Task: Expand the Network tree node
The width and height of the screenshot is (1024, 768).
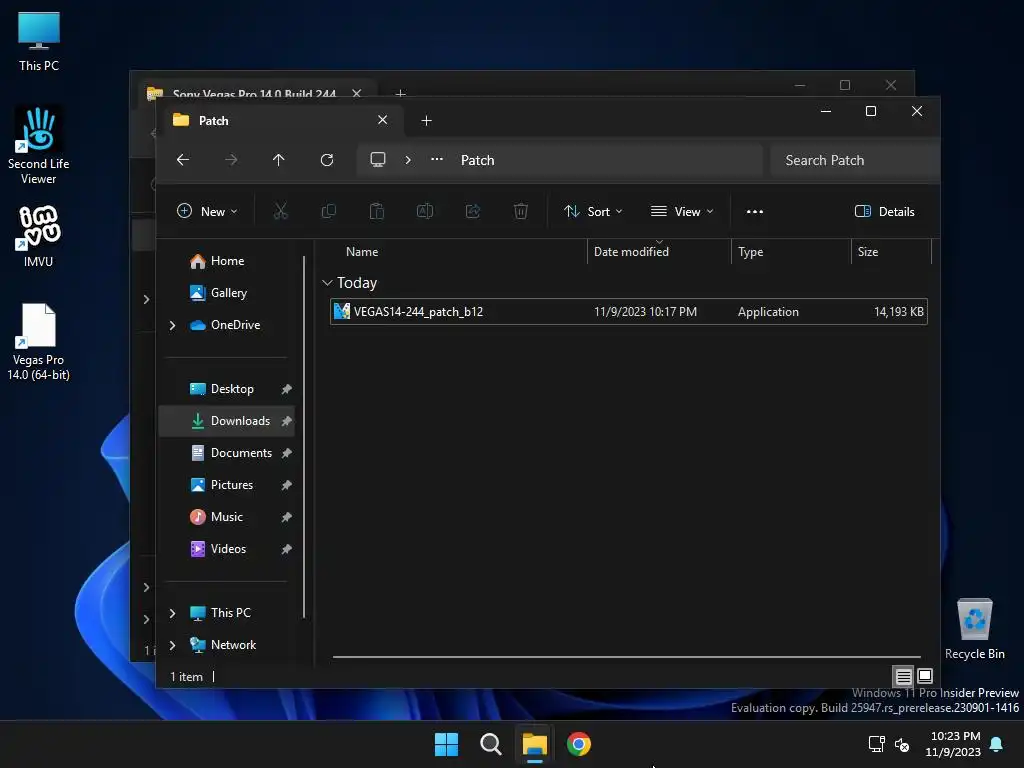Action: [x=172, y=645]
